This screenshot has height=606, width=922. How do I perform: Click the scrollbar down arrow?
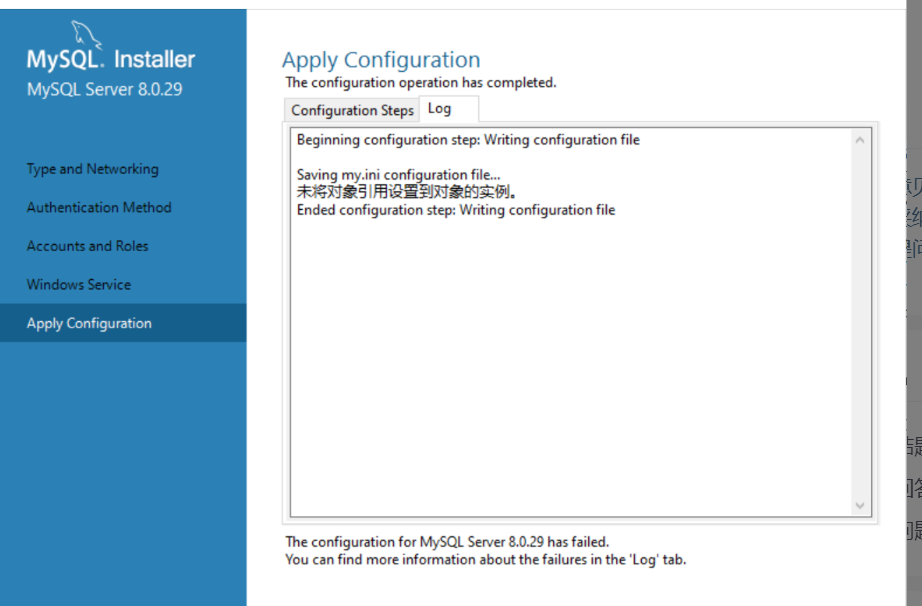click(x=860, y=504)
